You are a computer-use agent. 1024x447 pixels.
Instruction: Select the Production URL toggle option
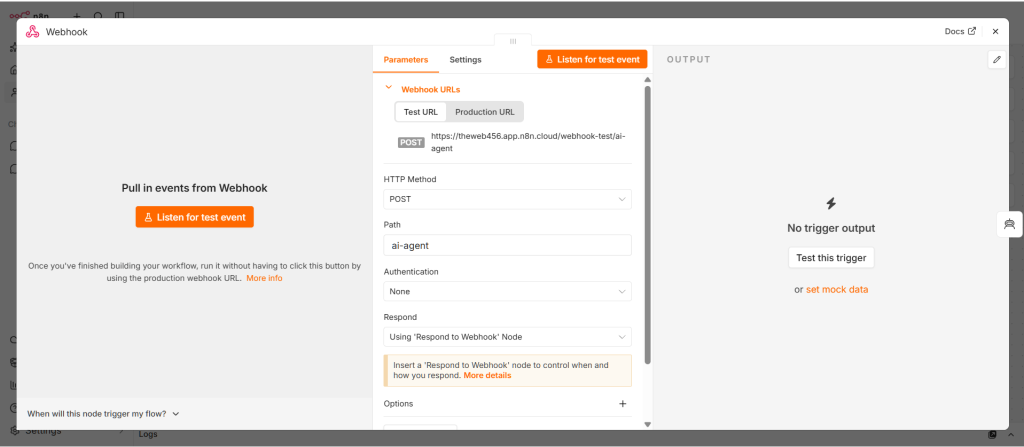click(485, 112)
